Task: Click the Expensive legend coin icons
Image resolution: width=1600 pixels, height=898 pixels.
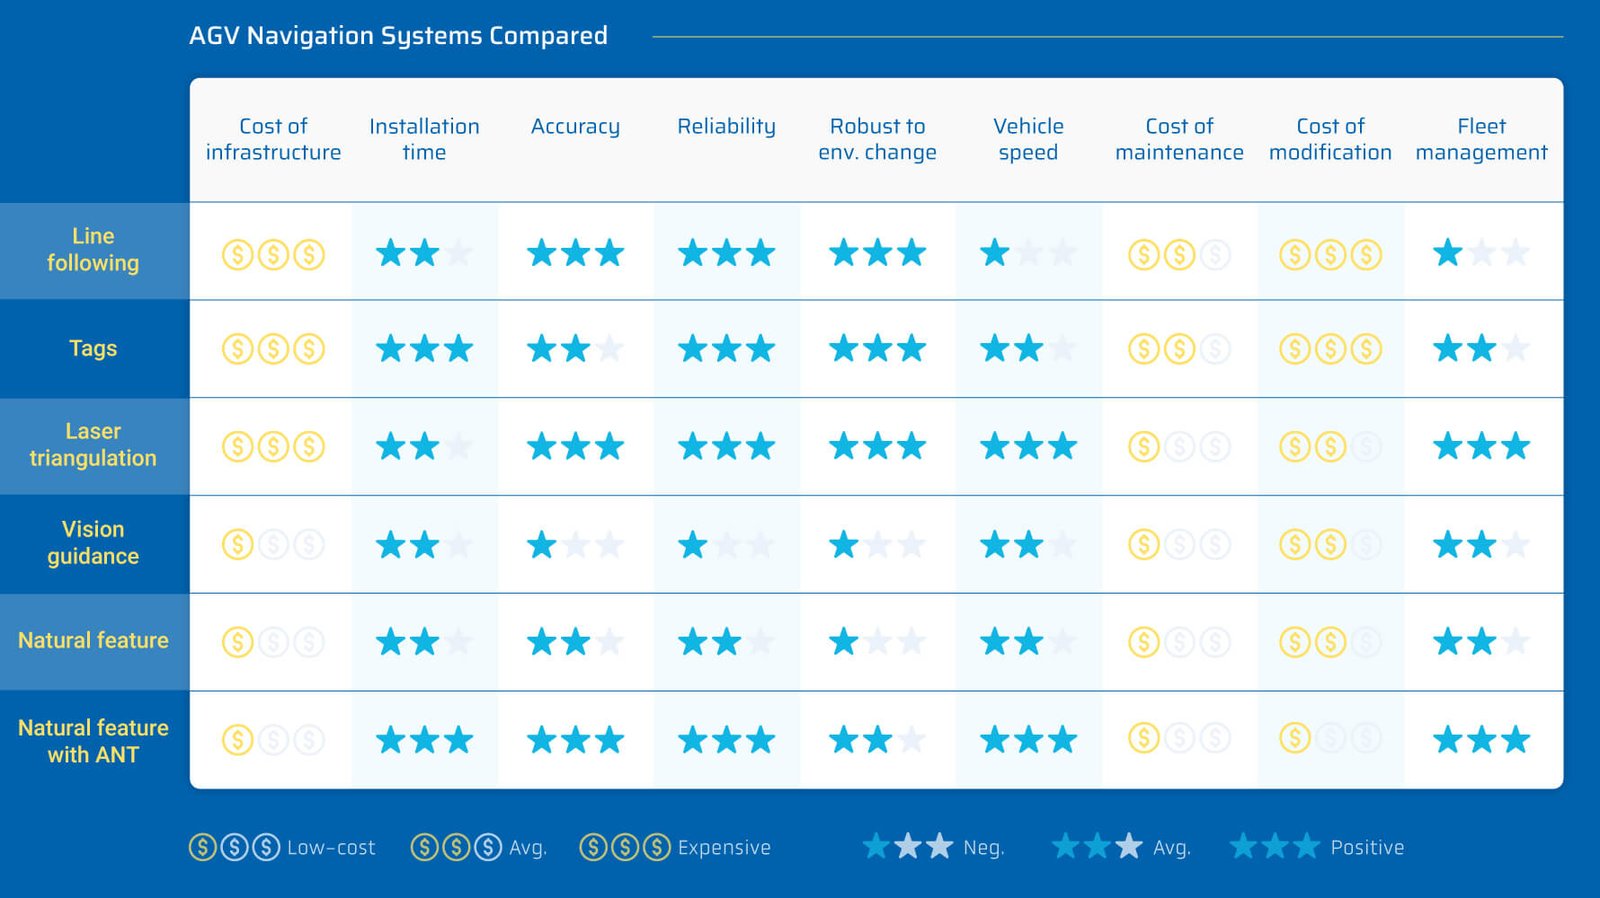Action: coord(625,847)
